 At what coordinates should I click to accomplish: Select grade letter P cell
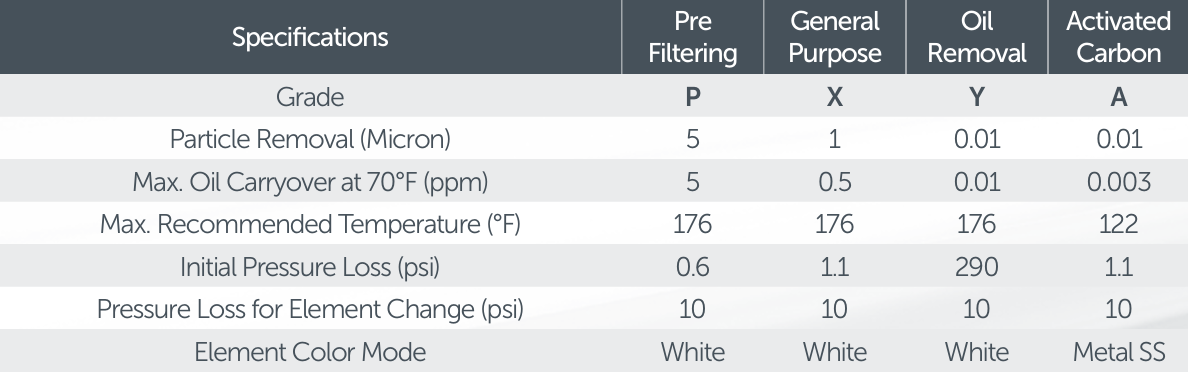click(x=692, y=97)
